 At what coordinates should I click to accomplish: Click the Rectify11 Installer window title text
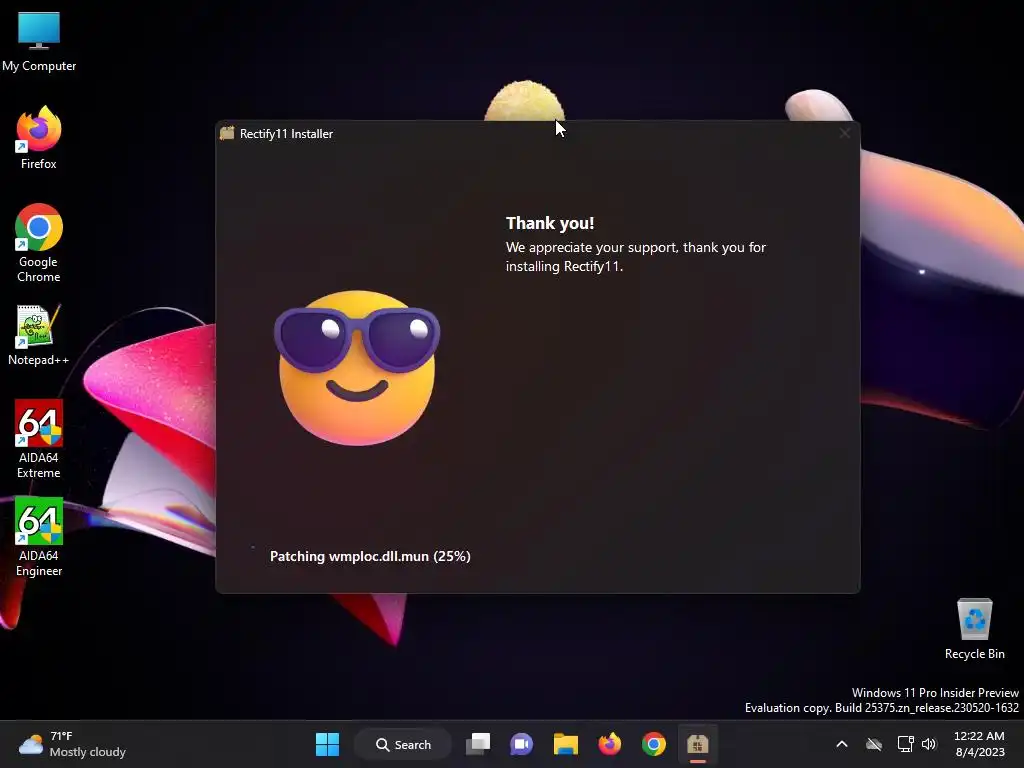(x=286, y=134)
